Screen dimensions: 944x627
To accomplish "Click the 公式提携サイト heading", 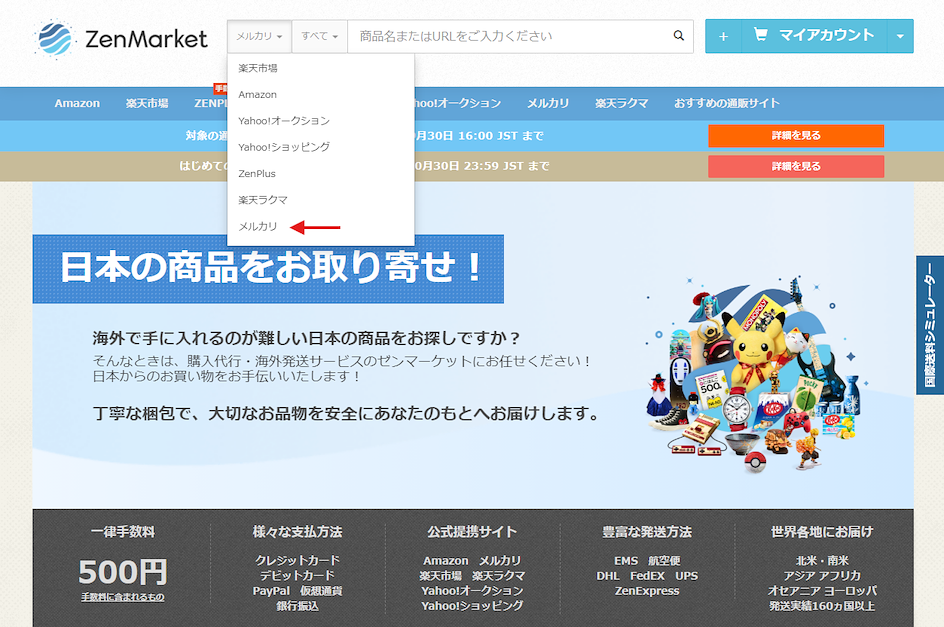I will [x=472, y=532].
